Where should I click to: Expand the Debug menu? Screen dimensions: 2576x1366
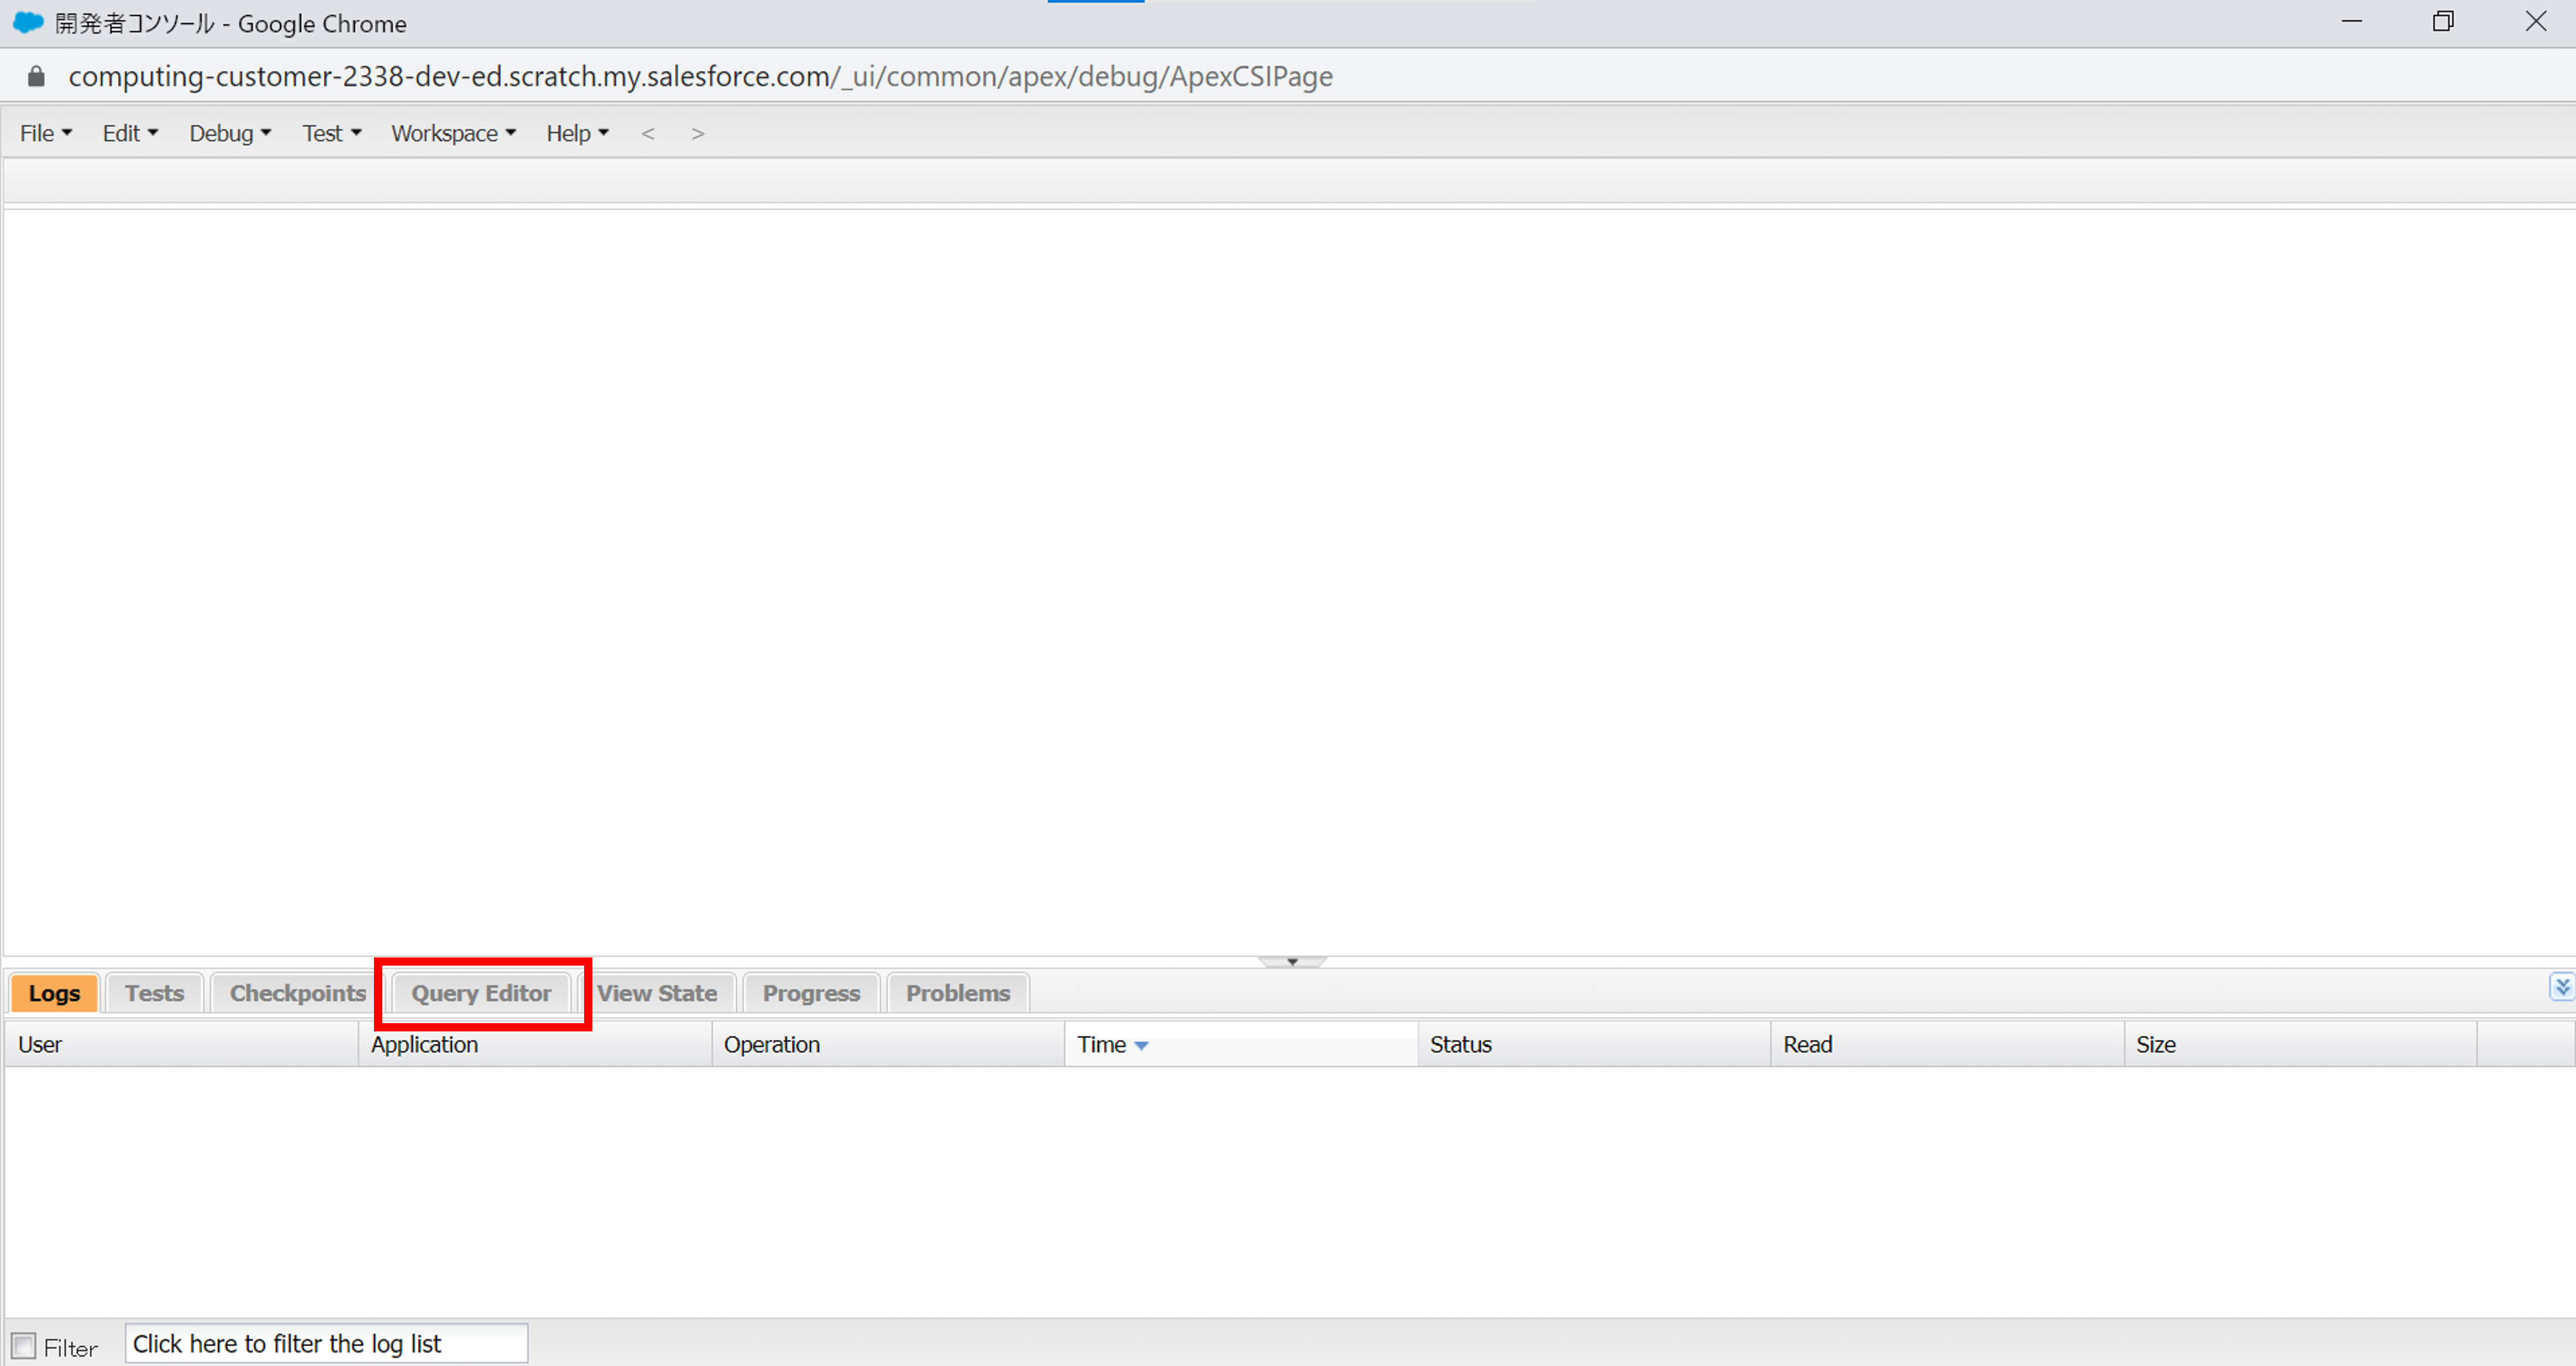tap(230, 134)
